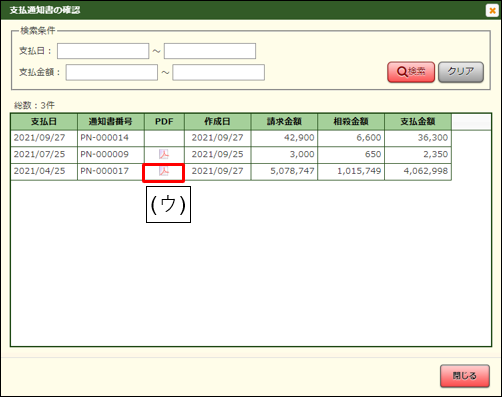Focus the 支払日 start date field
Image resolution: width=502 pixels, height=397 pixels.
(x=103, y=51)
